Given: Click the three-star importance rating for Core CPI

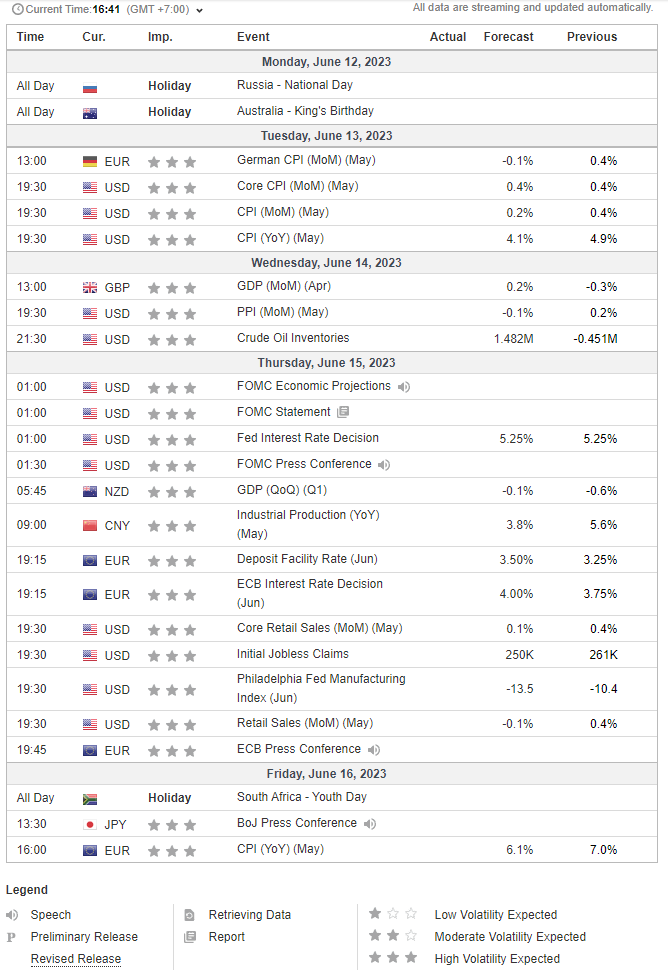Looking at the screenshot, I should pyautogui.click(x=172, y=187).
